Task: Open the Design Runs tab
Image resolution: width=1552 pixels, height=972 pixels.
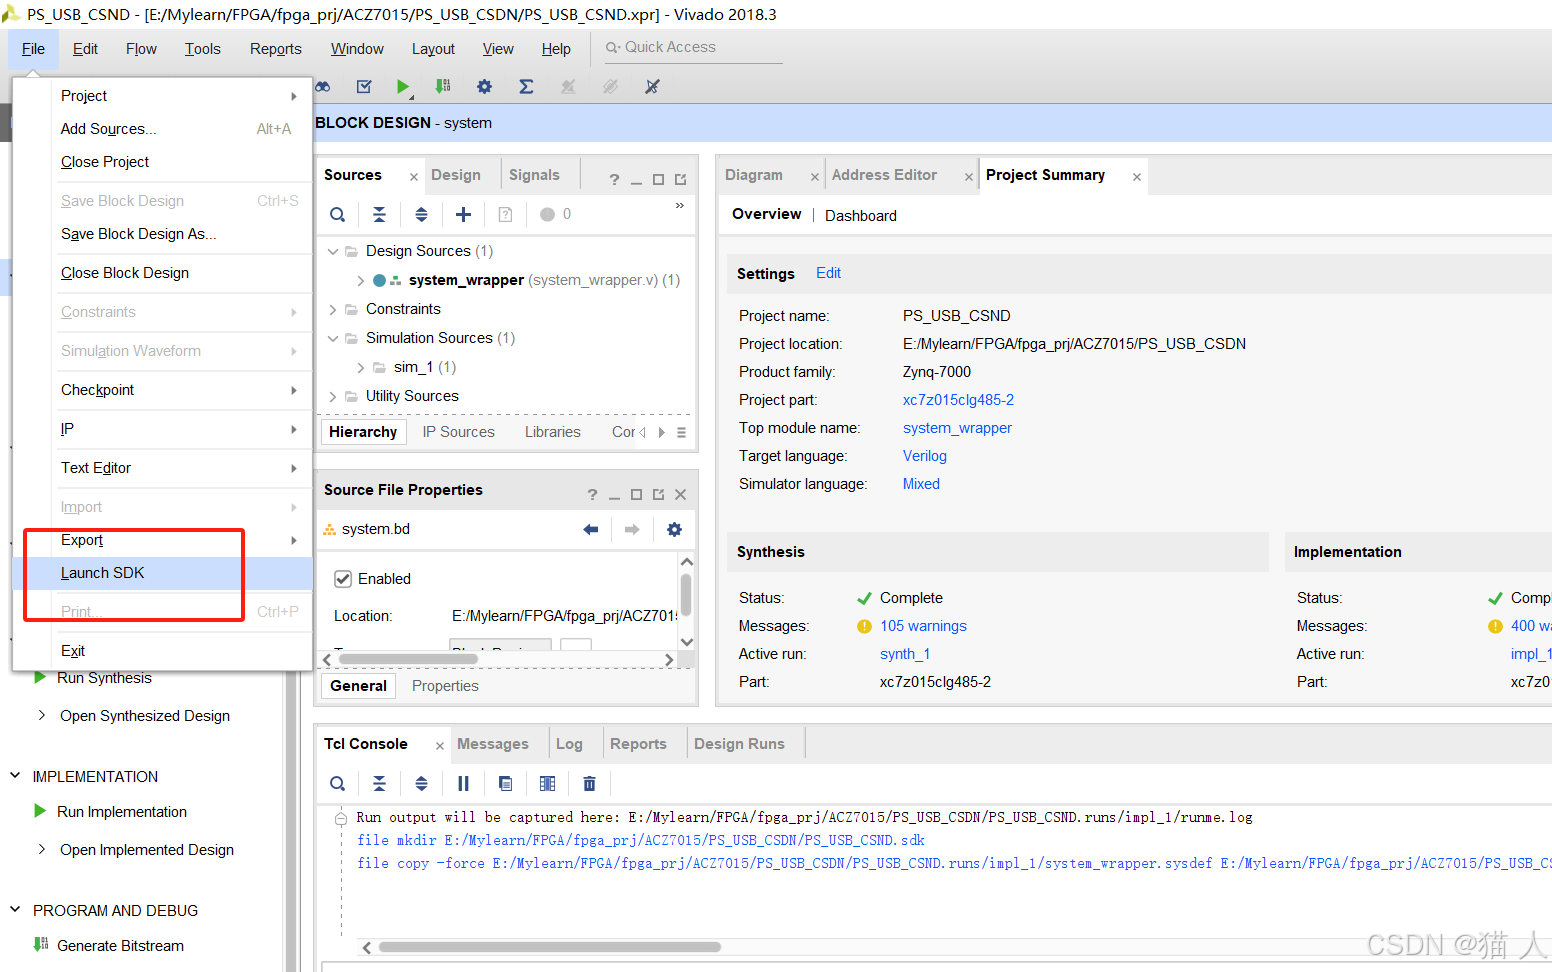Action: point(739,744)
